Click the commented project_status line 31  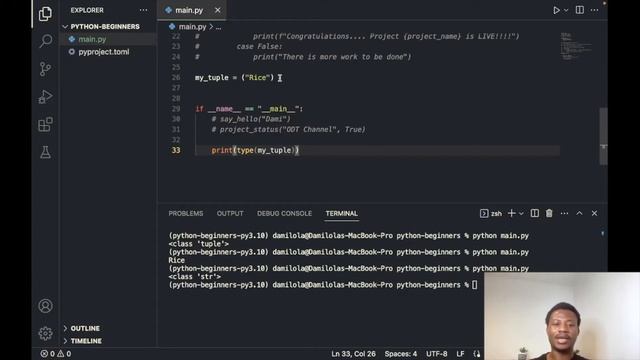(288, 130)
